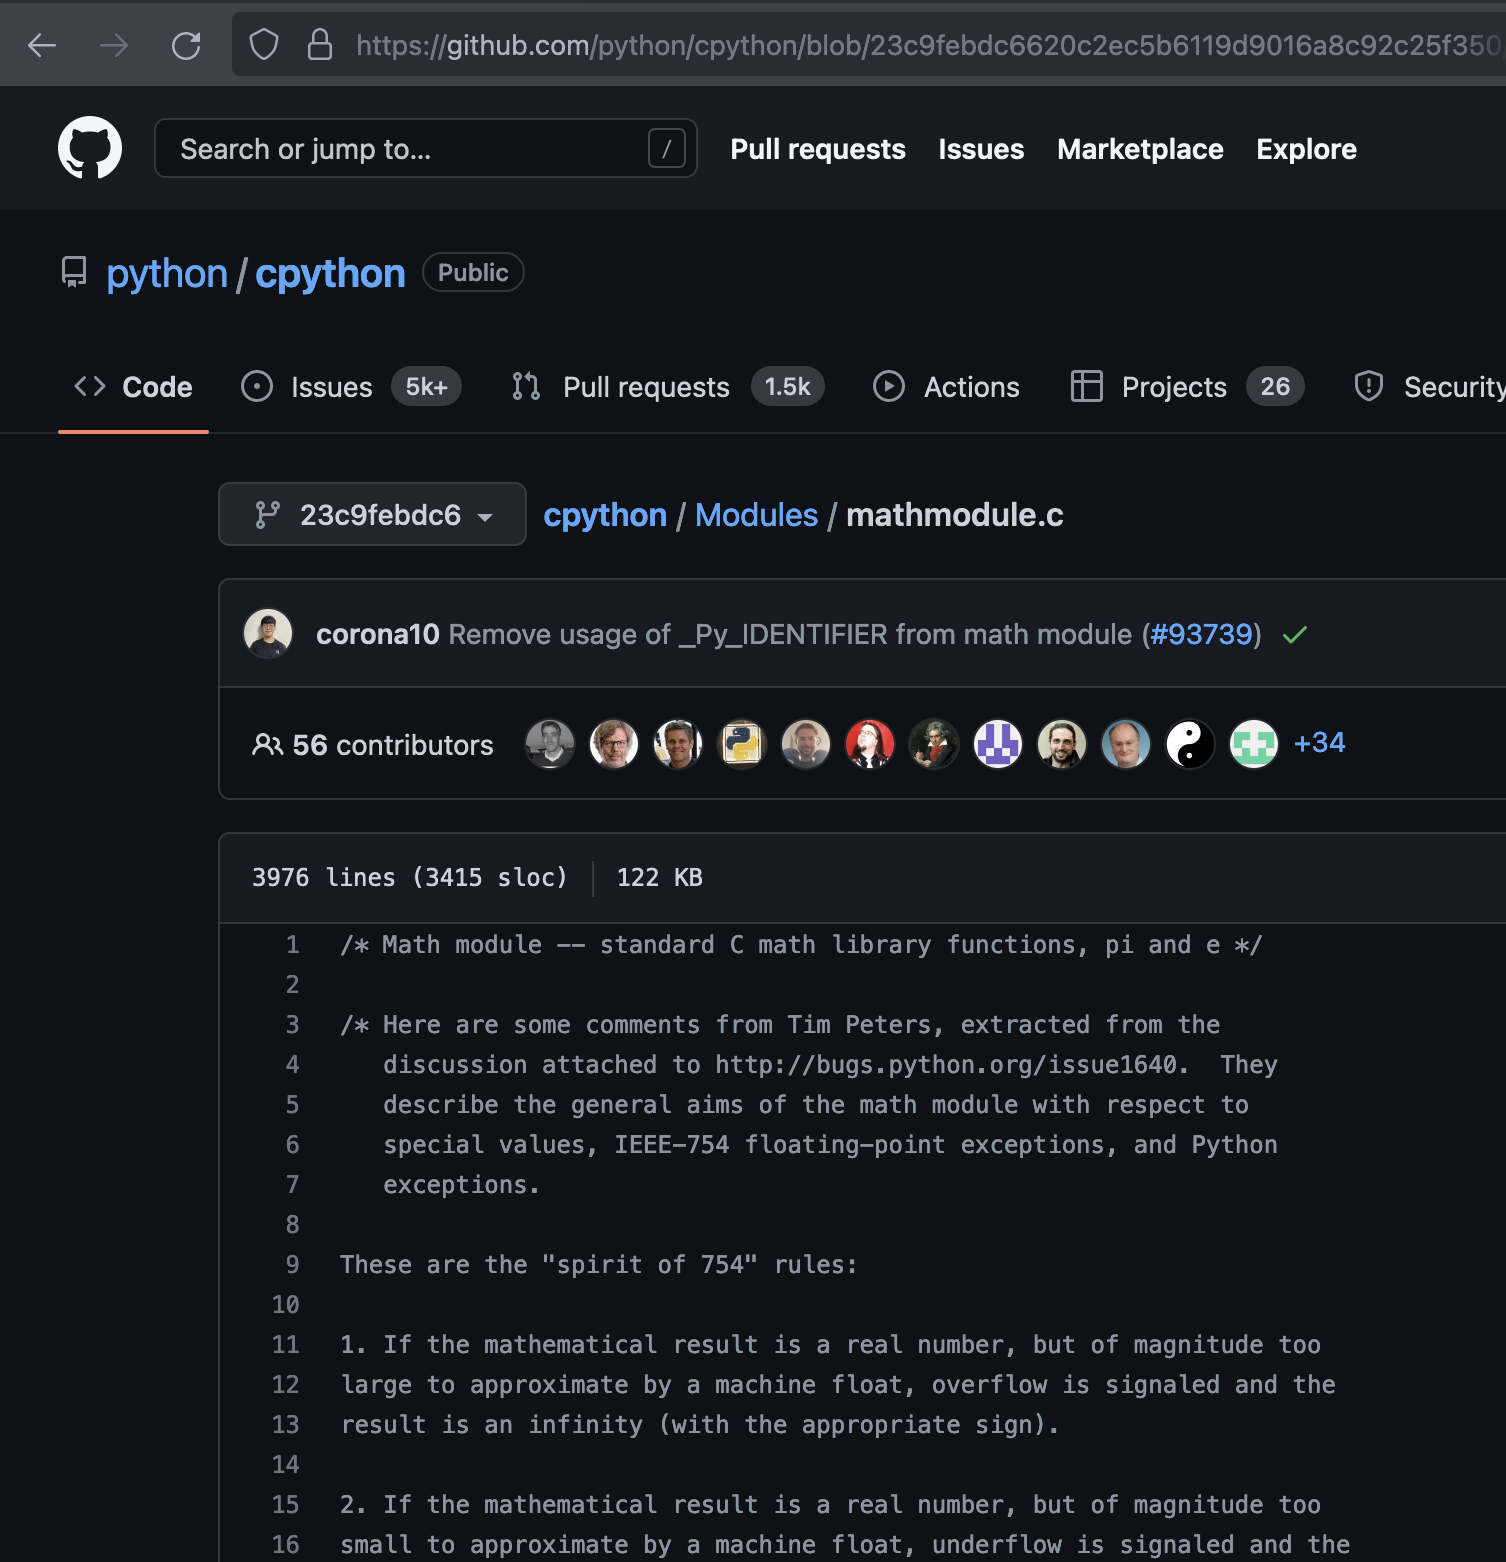Screen dimensions: 1506x1562
Task: Click the browser forward arrow
Action: [114, 45]
